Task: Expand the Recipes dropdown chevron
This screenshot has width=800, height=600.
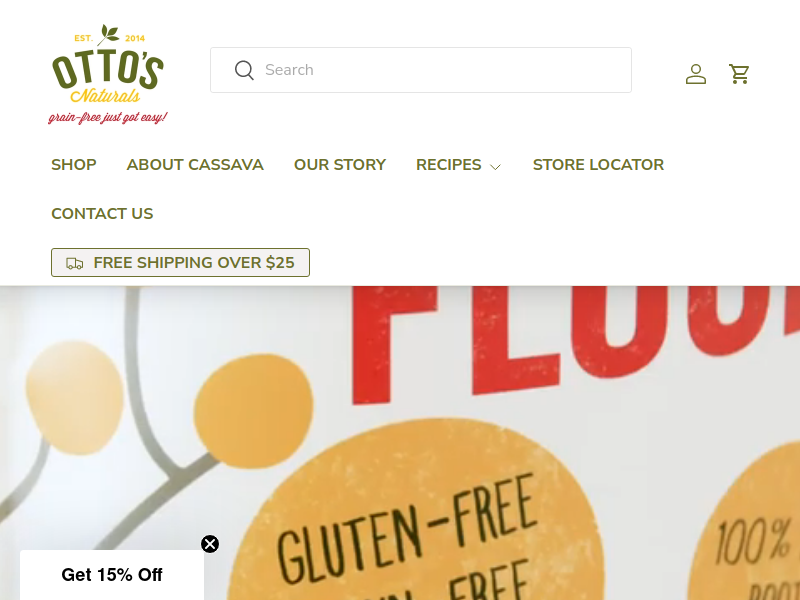Action: [495, 166]
